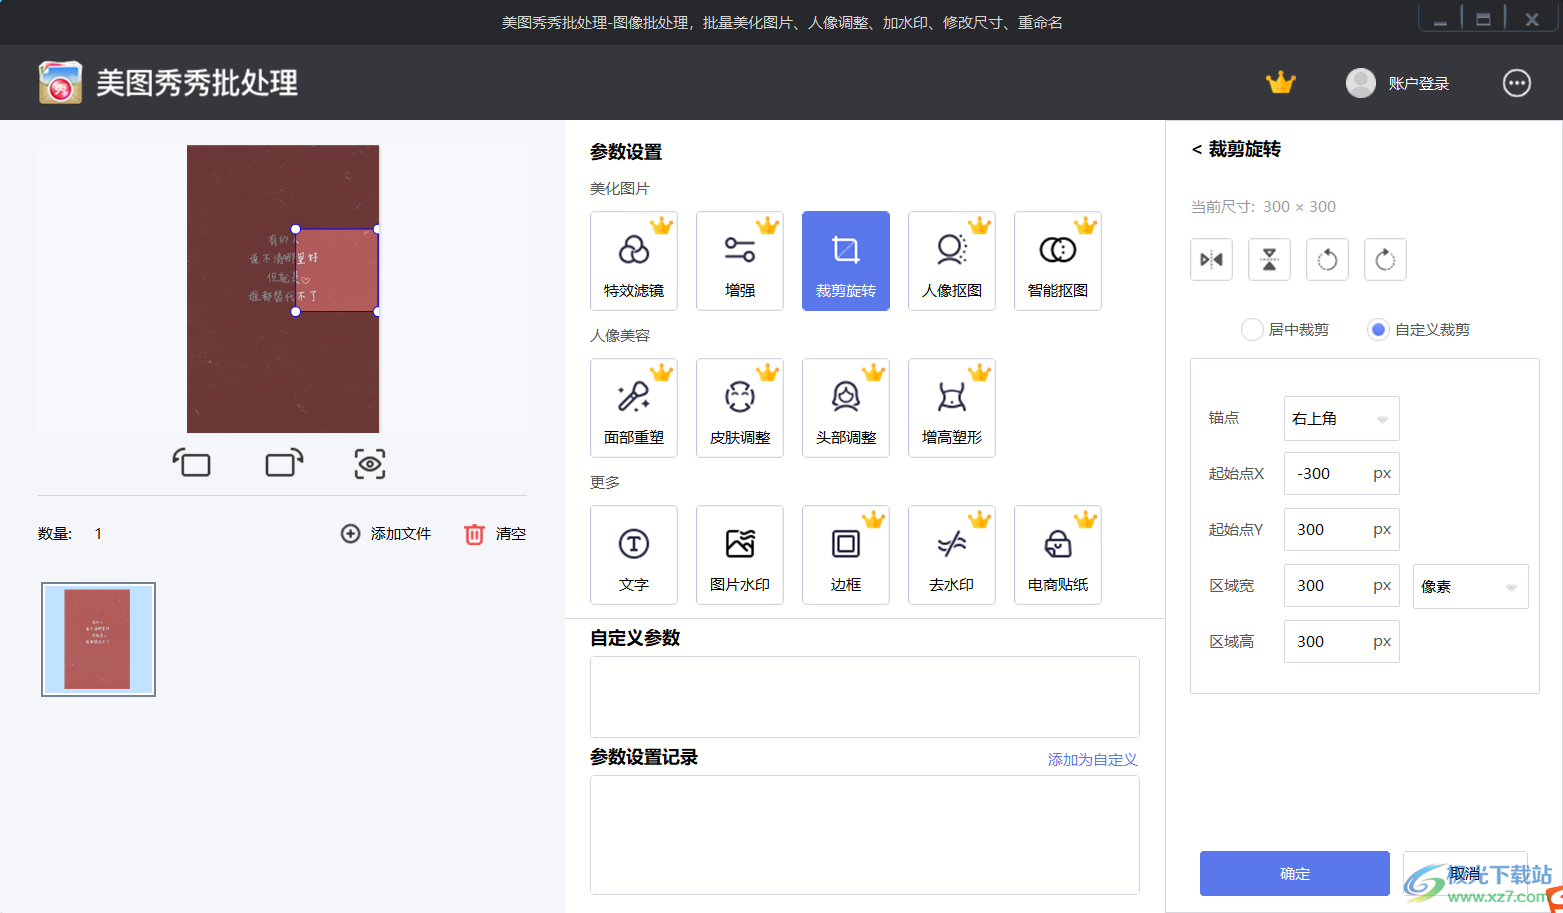
Task: Select the 图片水印 image watermark tool
Action: 740,555
